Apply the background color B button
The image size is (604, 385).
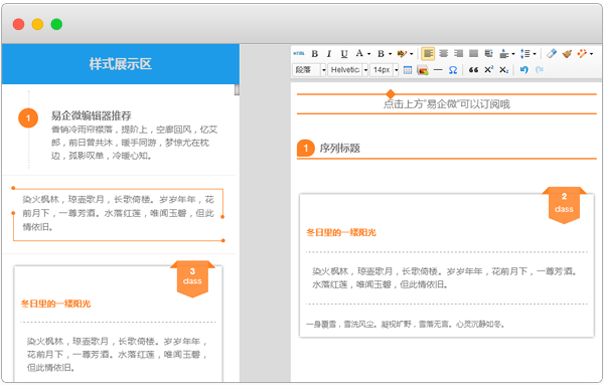click(x=381, y=54)
